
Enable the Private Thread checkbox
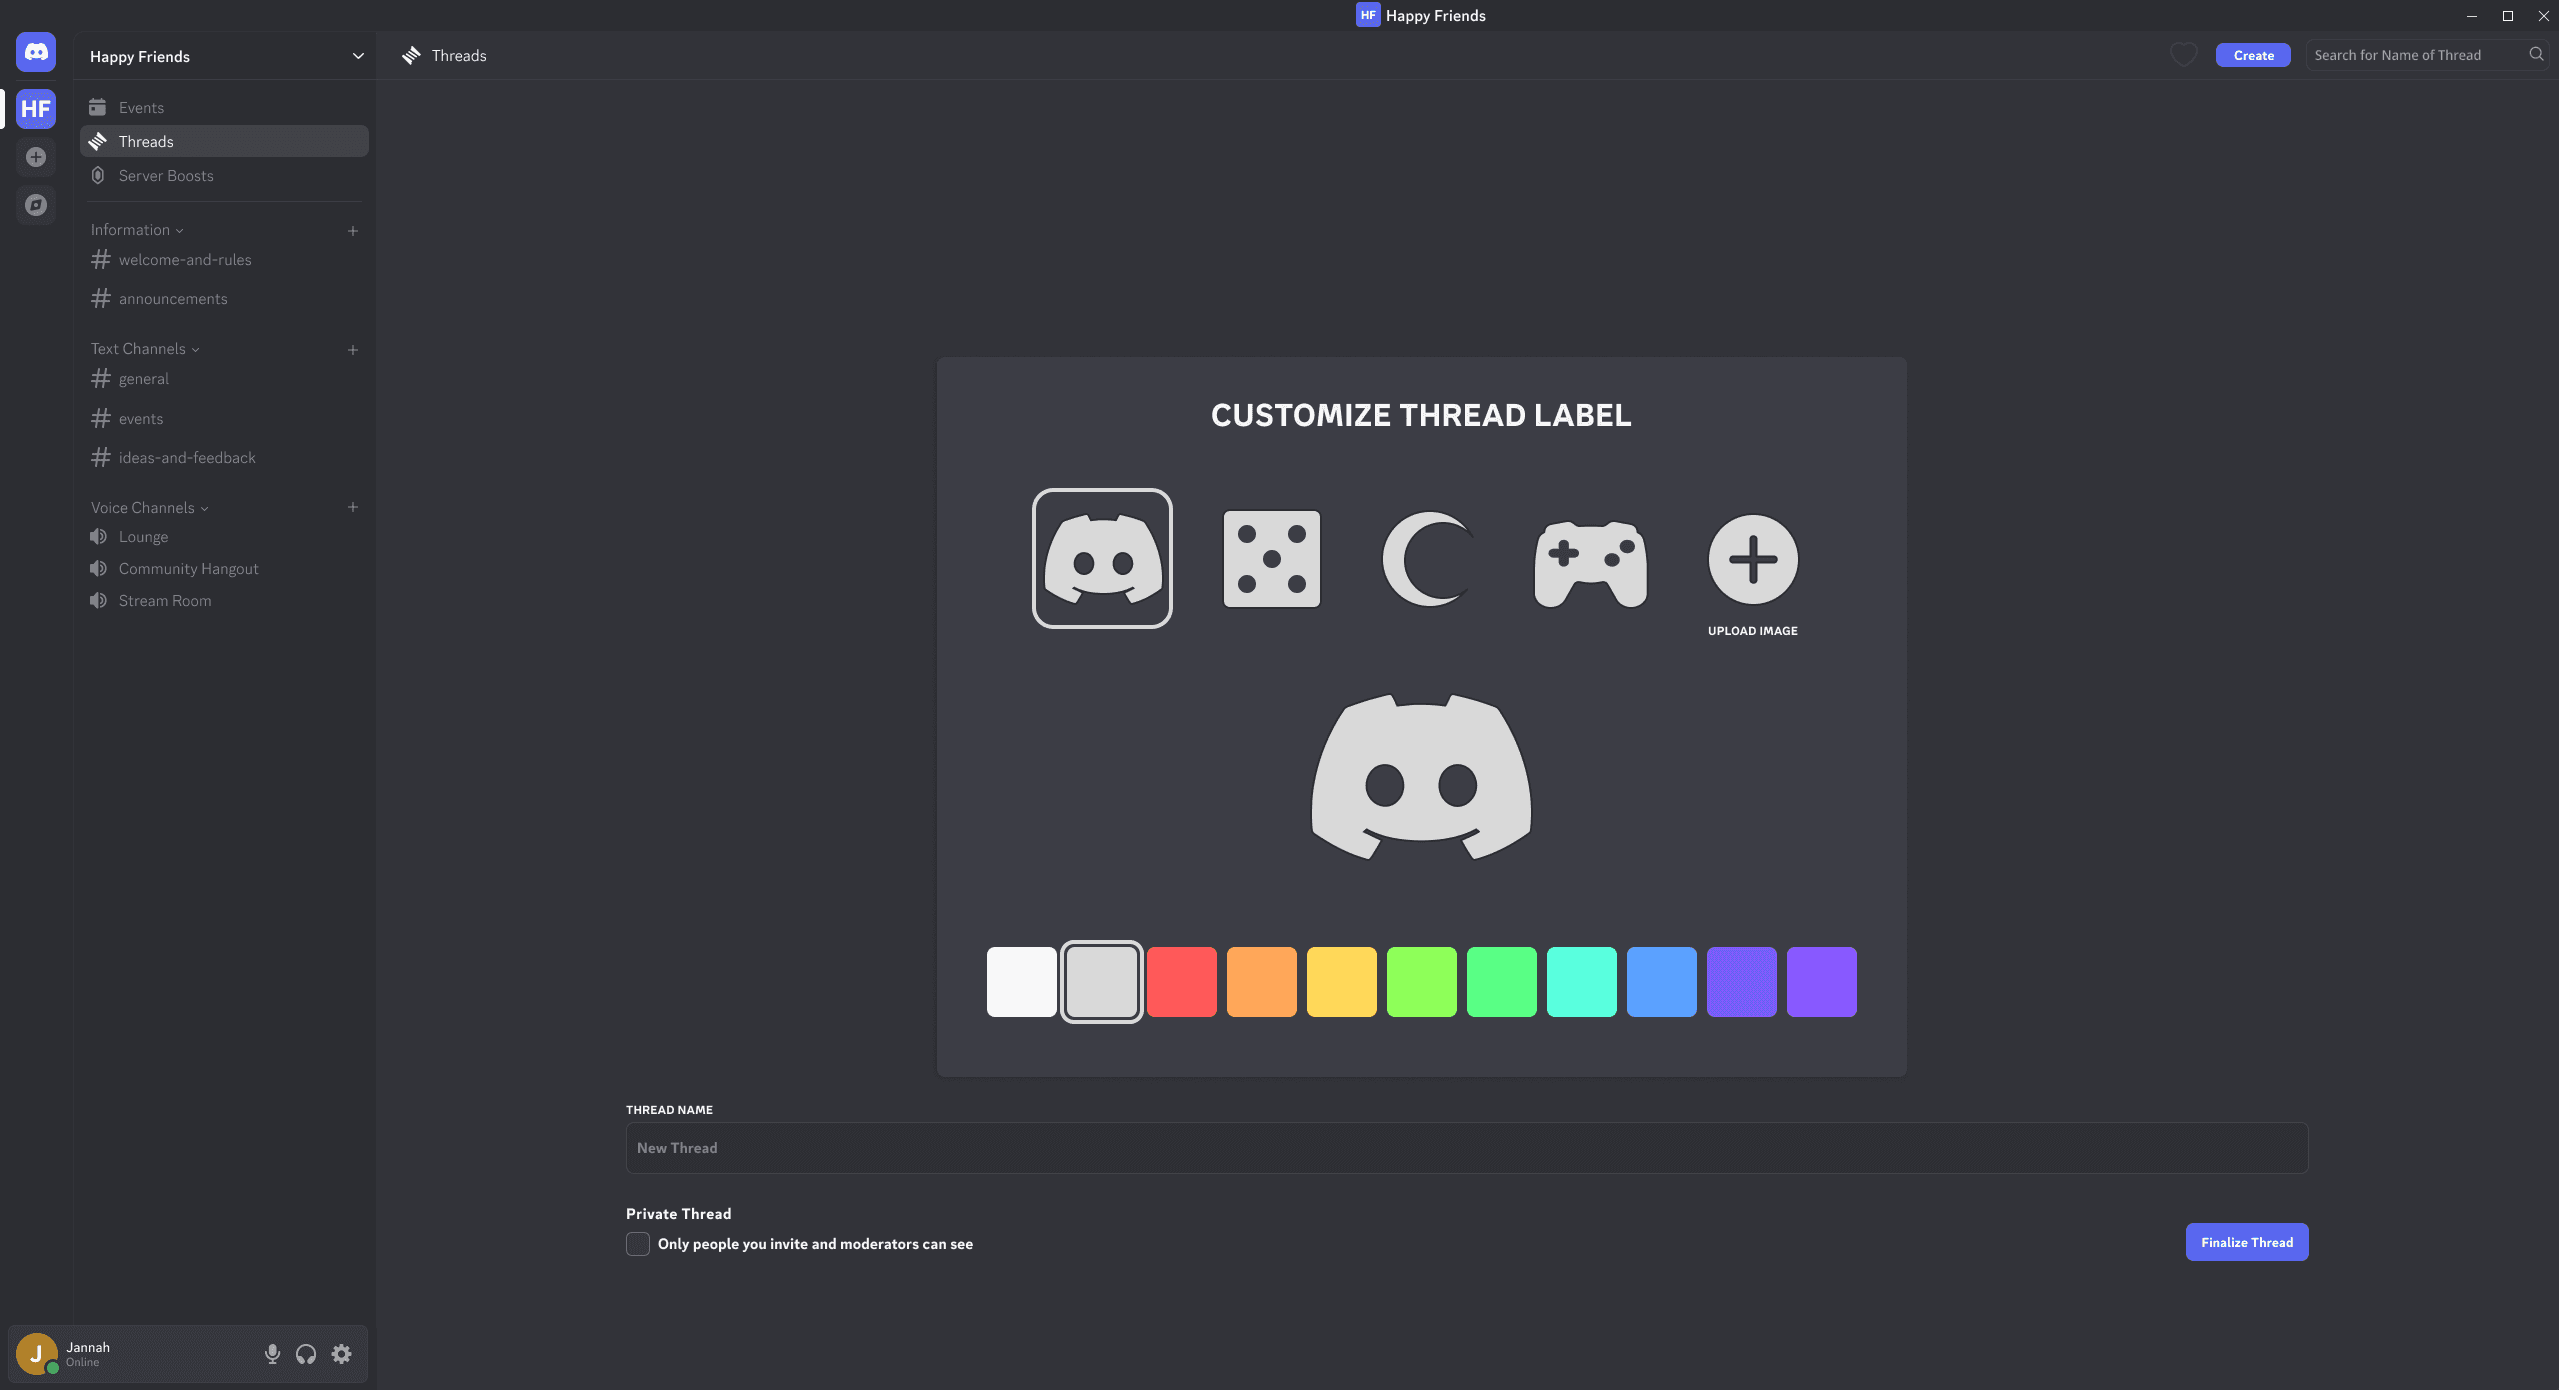[638, 1244]
